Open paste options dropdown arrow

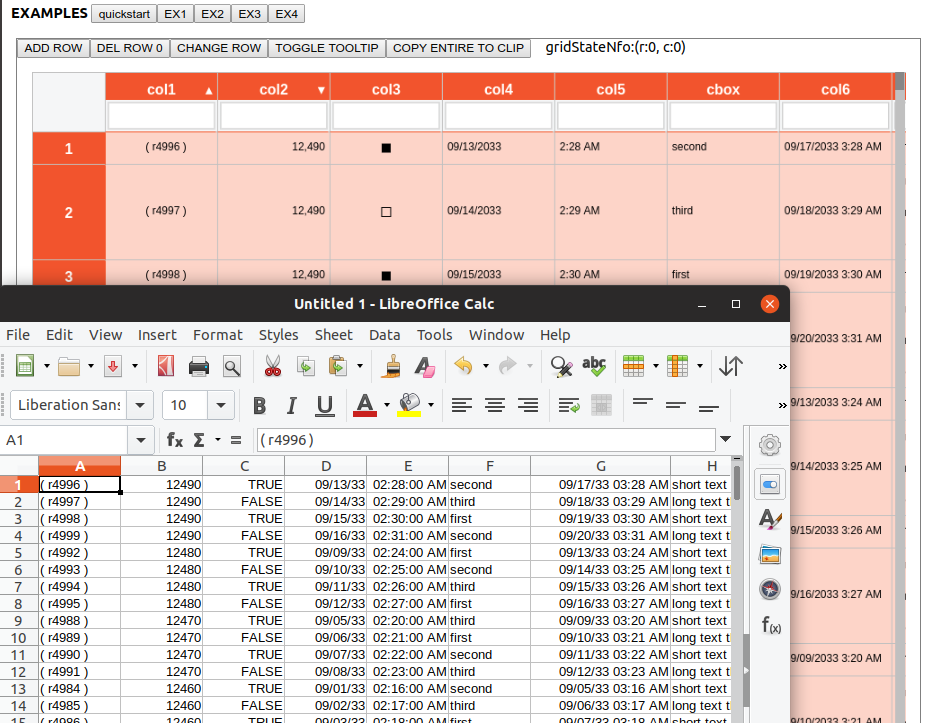click(x=359, y=366)
